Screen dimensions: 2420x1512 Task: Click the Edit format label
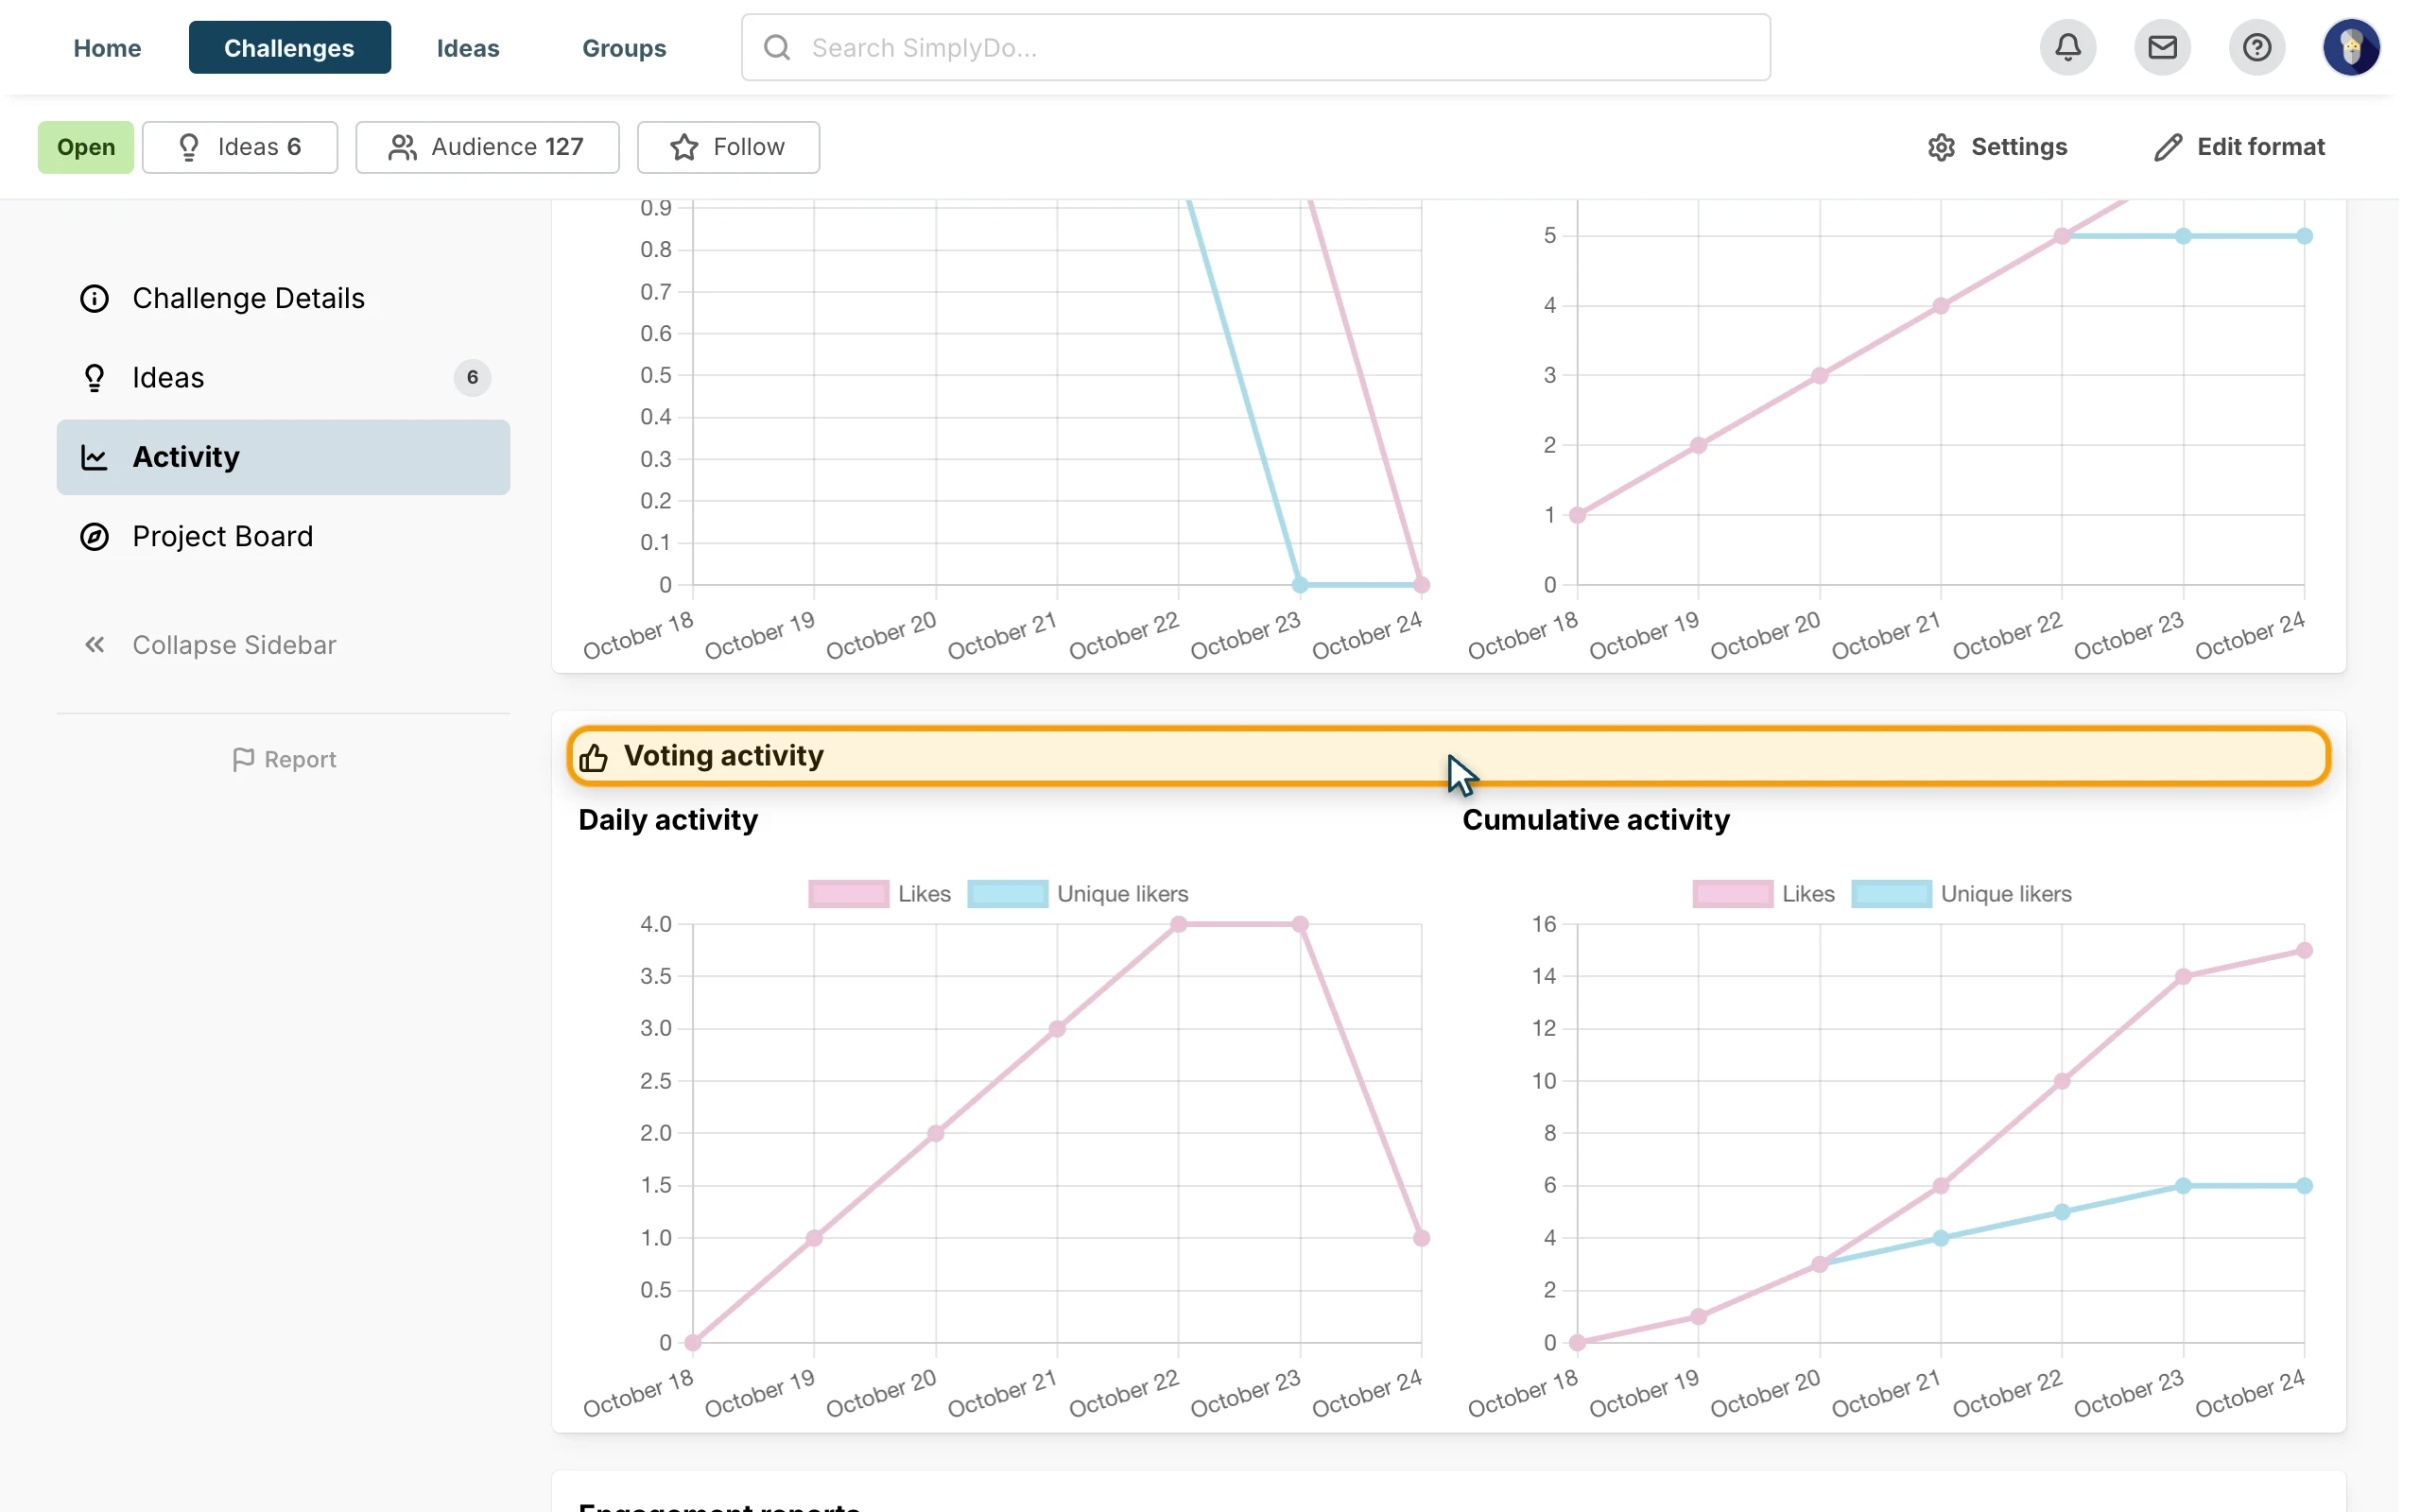[x=2260, y=147]
